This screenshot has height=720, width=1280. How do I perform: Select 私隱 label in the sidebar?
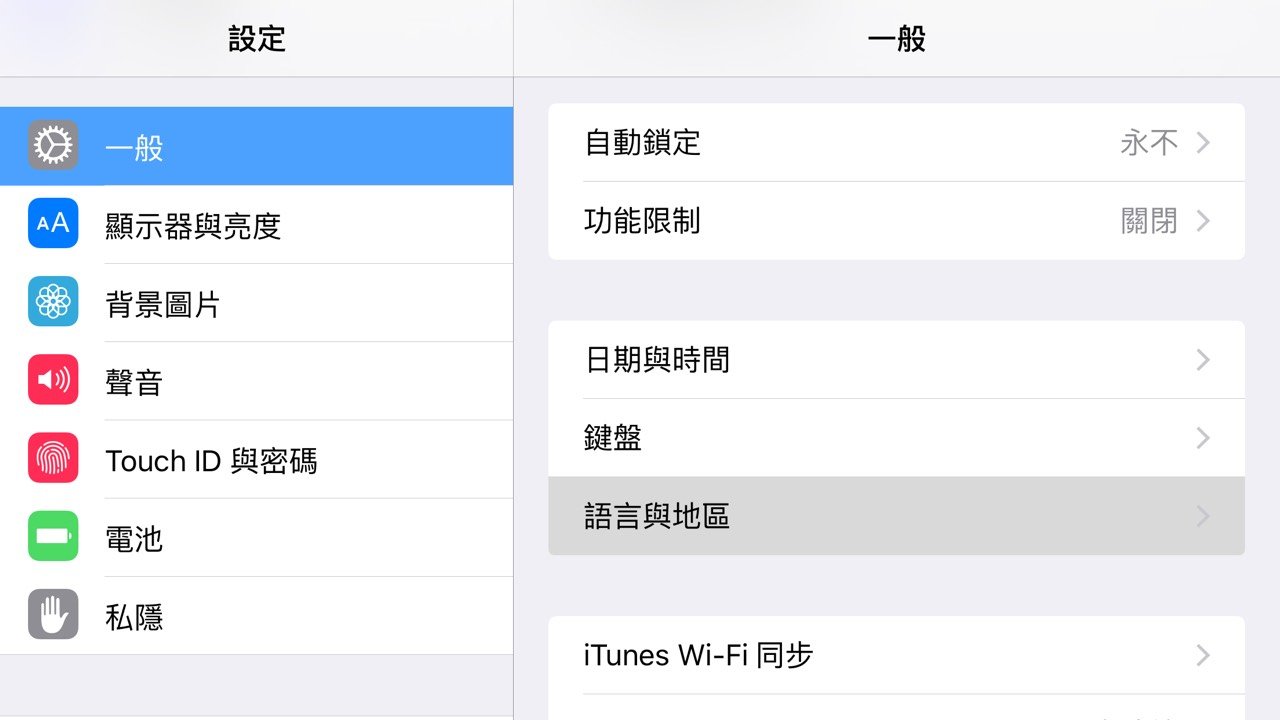[134, 617]
